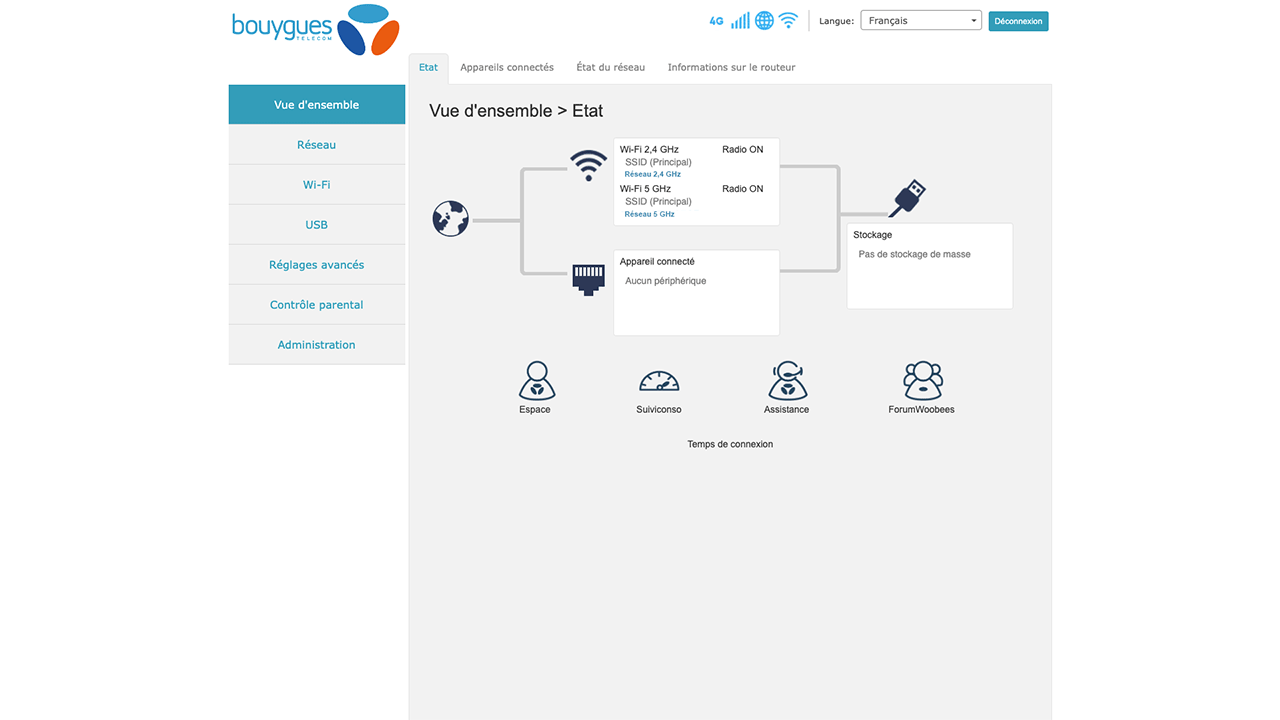Open the Informations sur le routeur tab
The width and height of the screenshot is (1280, 720).
[731, 67]
